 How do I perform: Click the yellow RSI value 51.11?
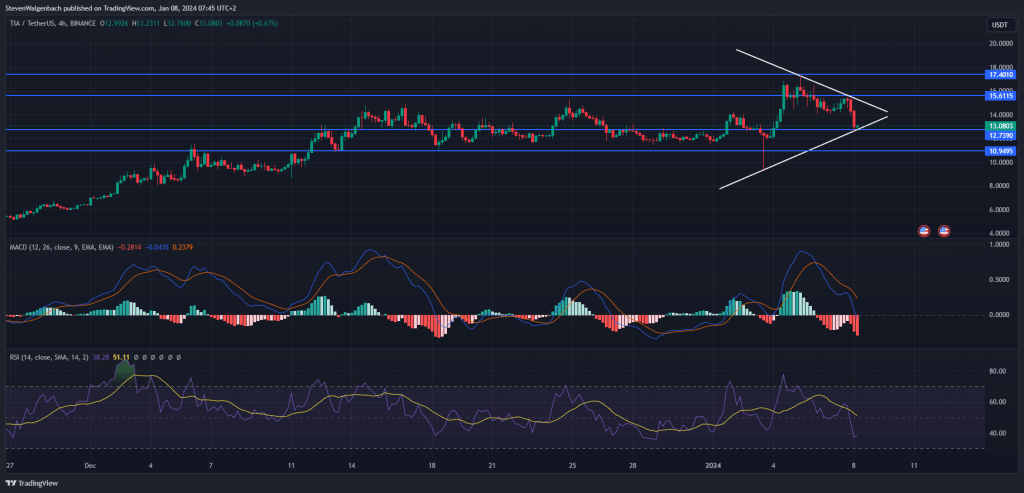pyautogui.click(x=120, y=356)
